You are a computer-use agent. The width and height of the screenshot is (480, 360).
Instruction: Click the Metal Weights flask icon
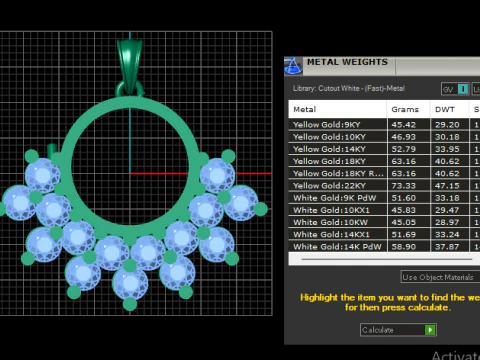point(293,66)
